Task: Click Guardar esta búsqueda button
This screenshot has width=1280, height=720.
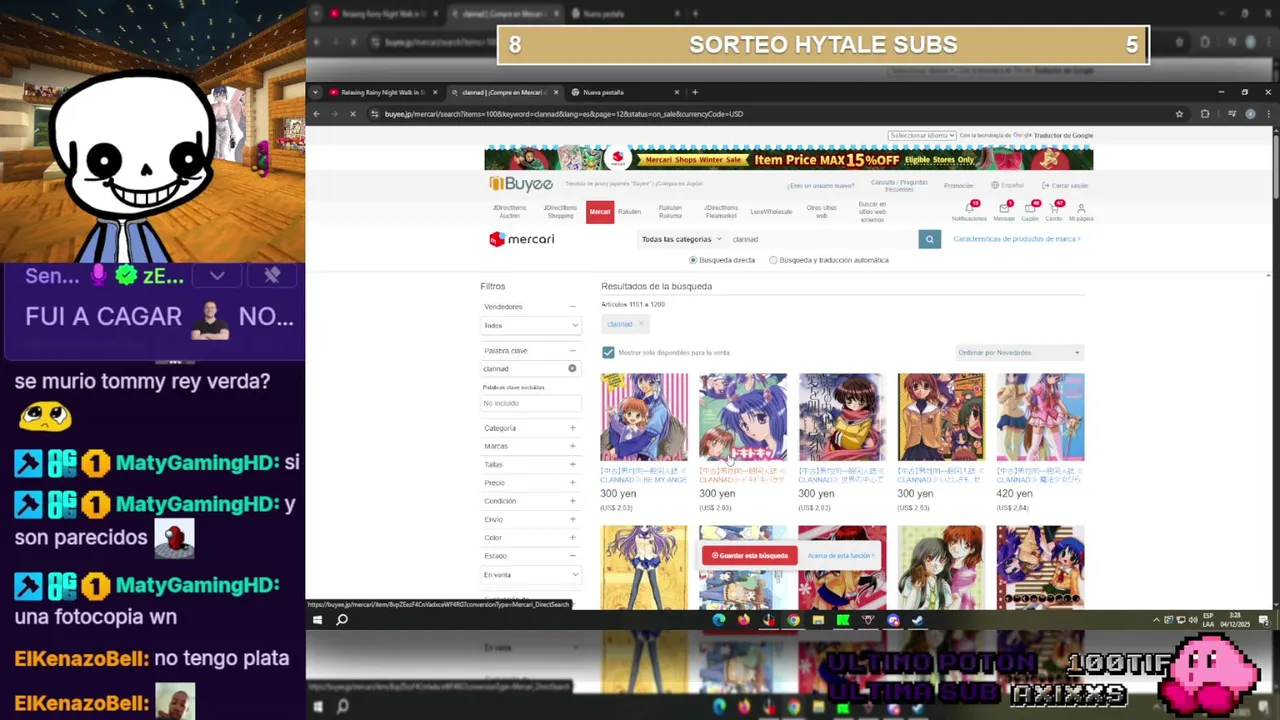Action: 750,555
